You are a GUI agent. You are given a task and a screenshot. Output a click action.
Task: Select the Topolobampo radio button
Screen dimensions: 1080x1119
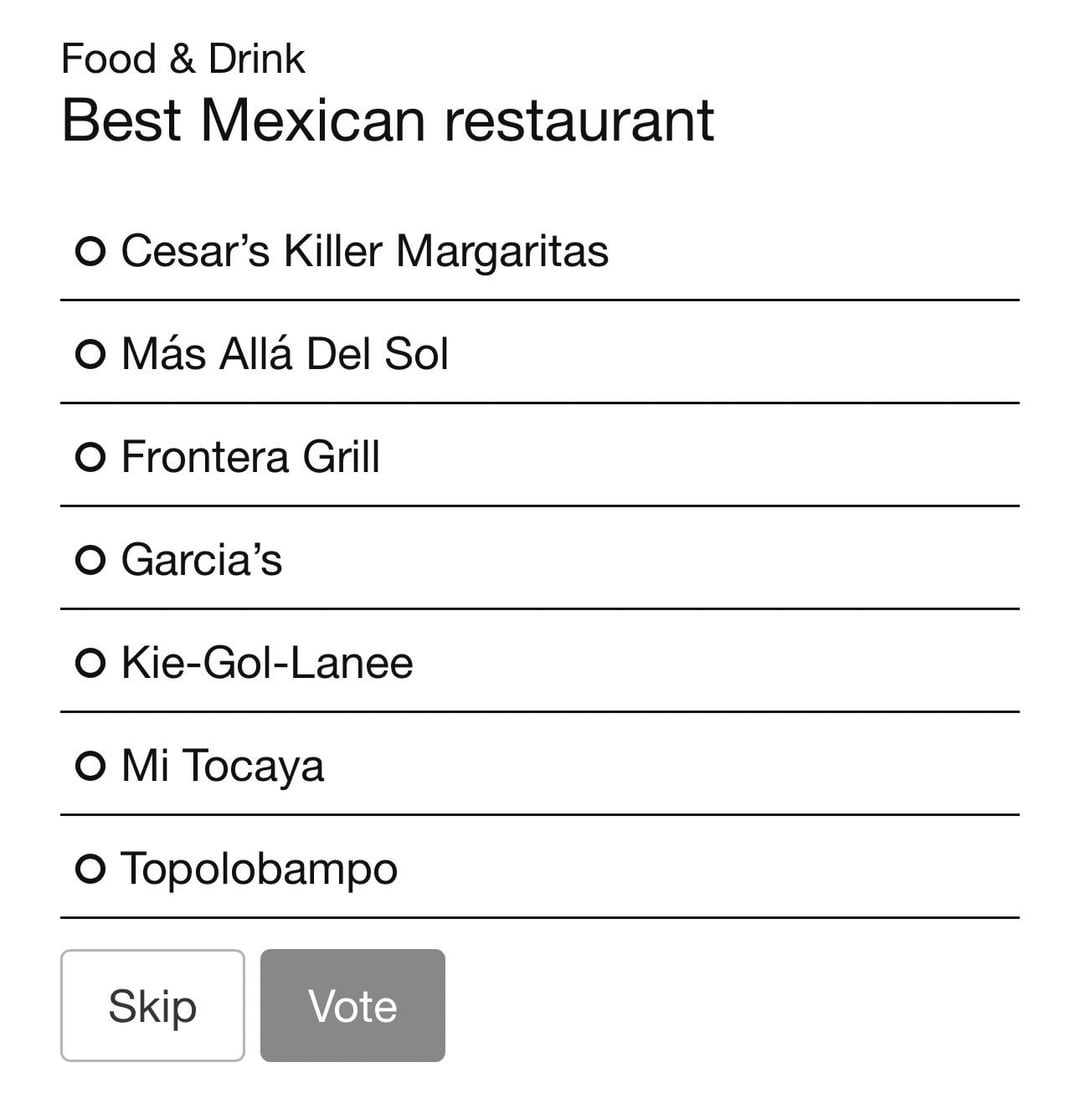click(90, 869)
